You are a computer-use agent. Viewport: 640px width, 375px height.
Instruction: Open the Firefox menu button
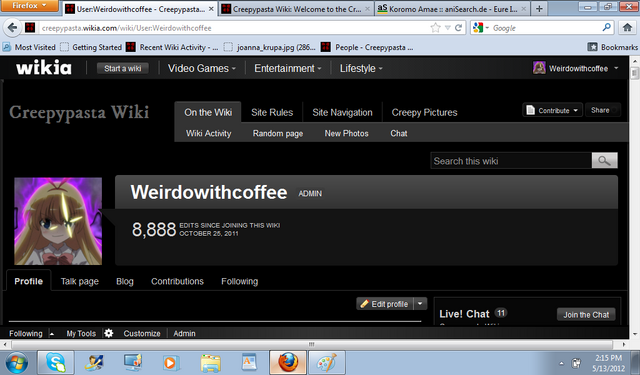point(29,6)
